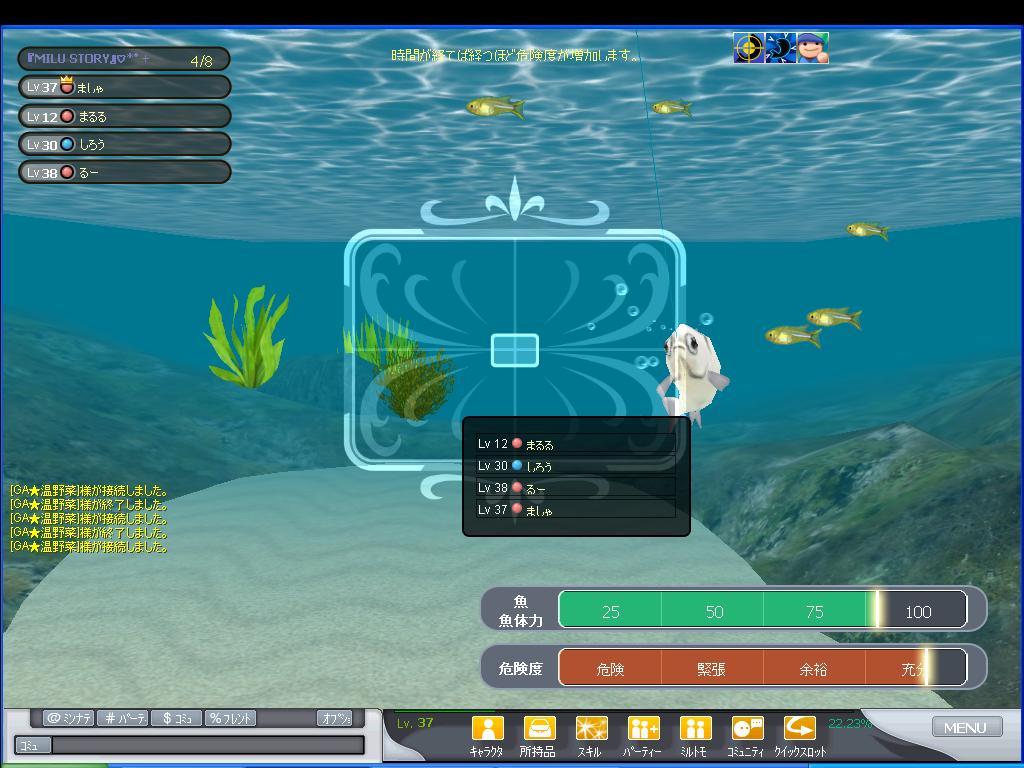Screen dimensions: 1024x768
Task: Click the blue crescent moon buff icon
Action: (x=780, y=48)
